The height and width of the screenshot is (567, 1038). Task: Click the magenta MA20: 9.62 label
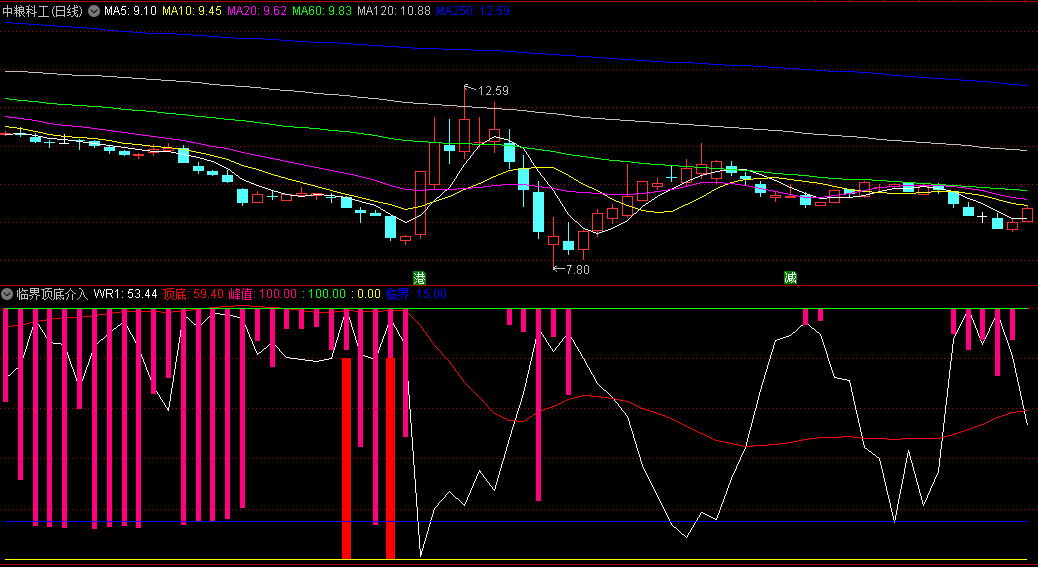(256, 11)
